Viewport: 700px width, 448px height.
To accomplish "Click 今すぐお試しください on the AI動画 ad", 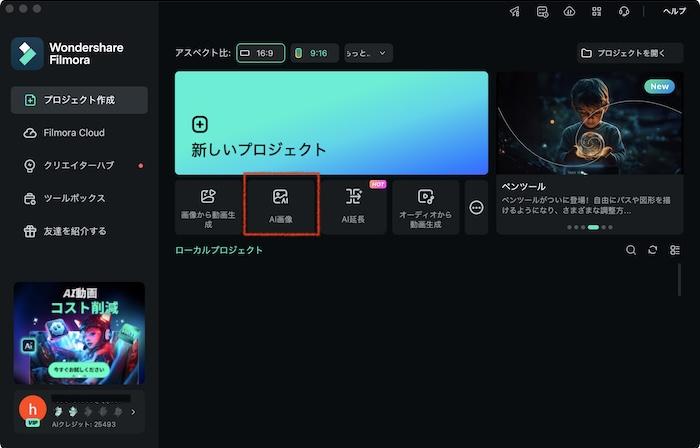I will [79, 370].
